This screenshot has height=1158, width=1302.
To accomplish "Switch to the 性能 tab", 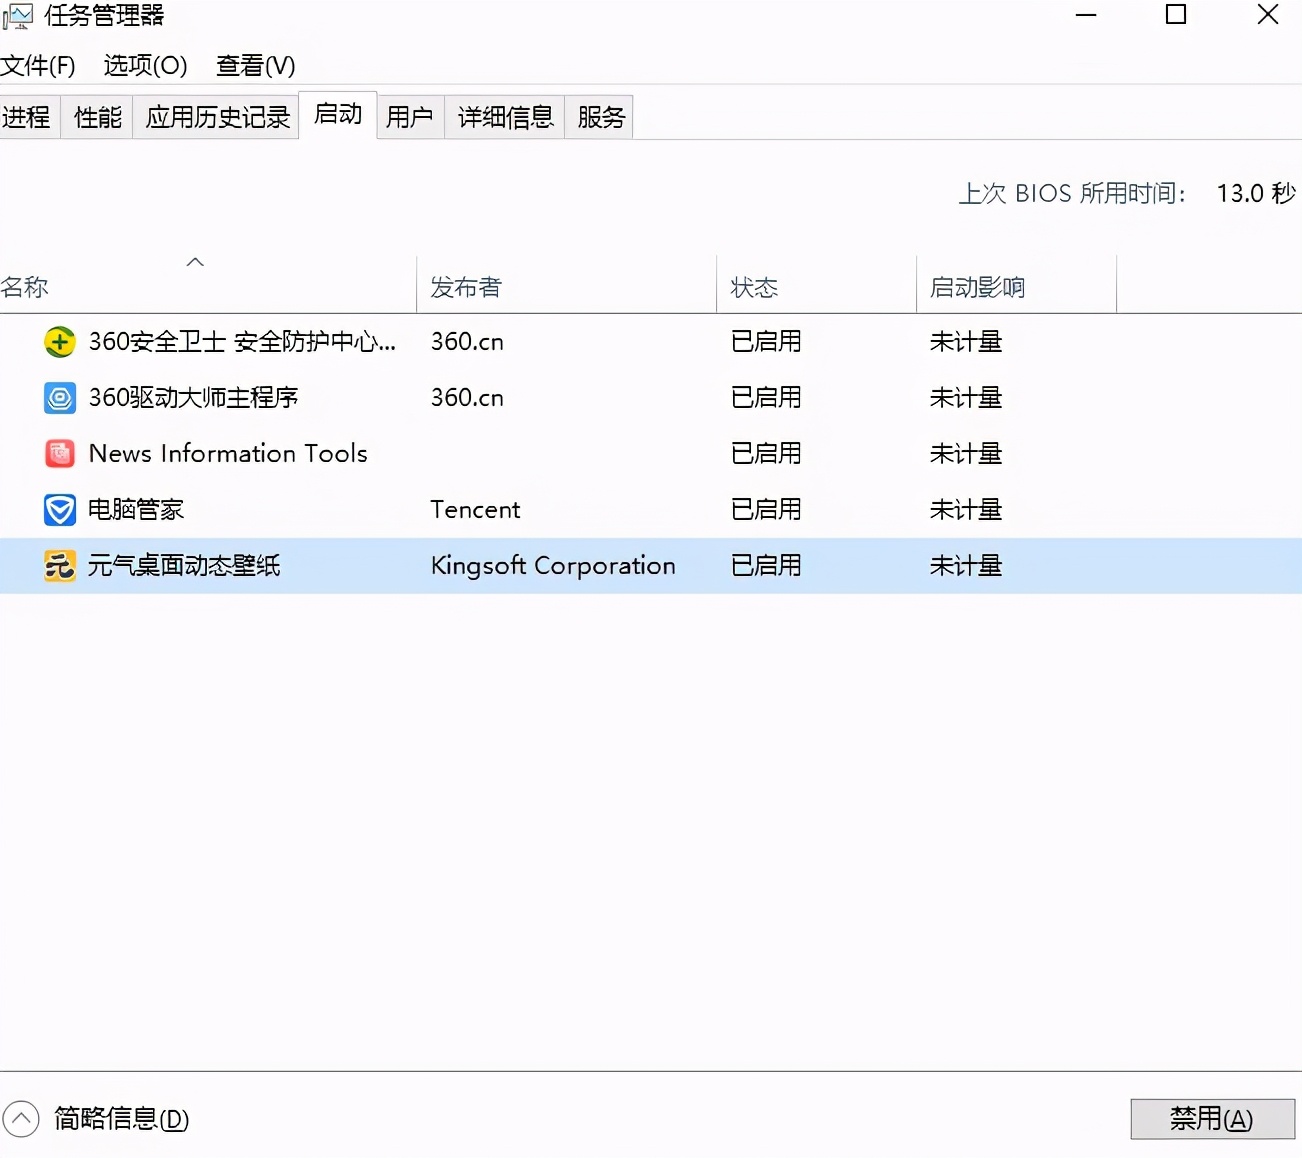I will click(x=97, y=117).
